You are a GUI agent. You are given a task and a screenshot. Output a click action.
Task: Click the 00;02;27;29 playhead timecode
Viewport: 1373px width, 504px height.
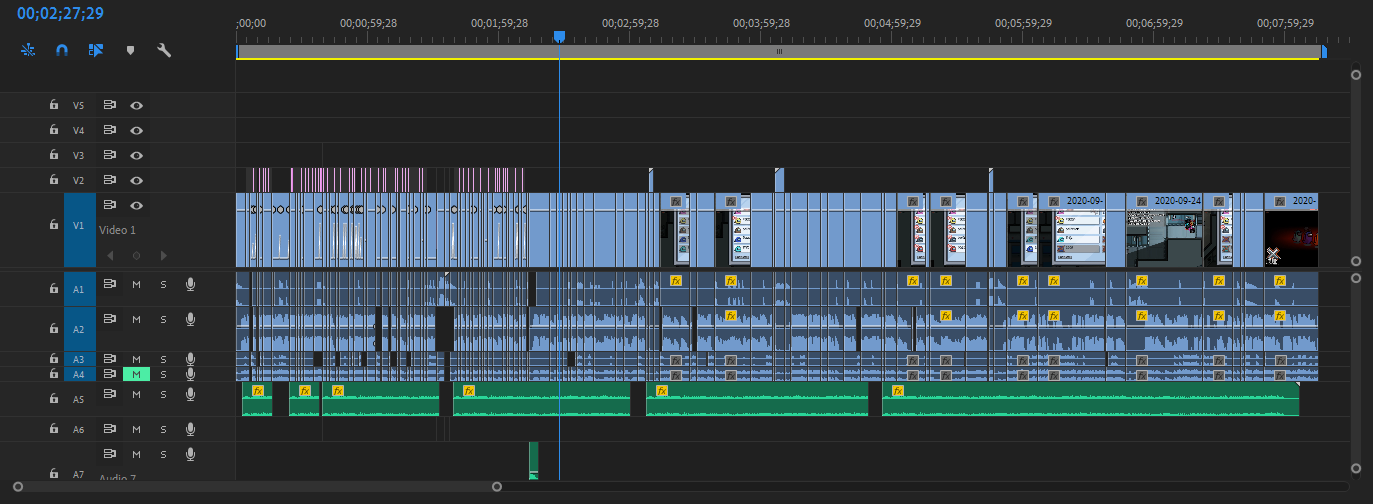point(59,14)
